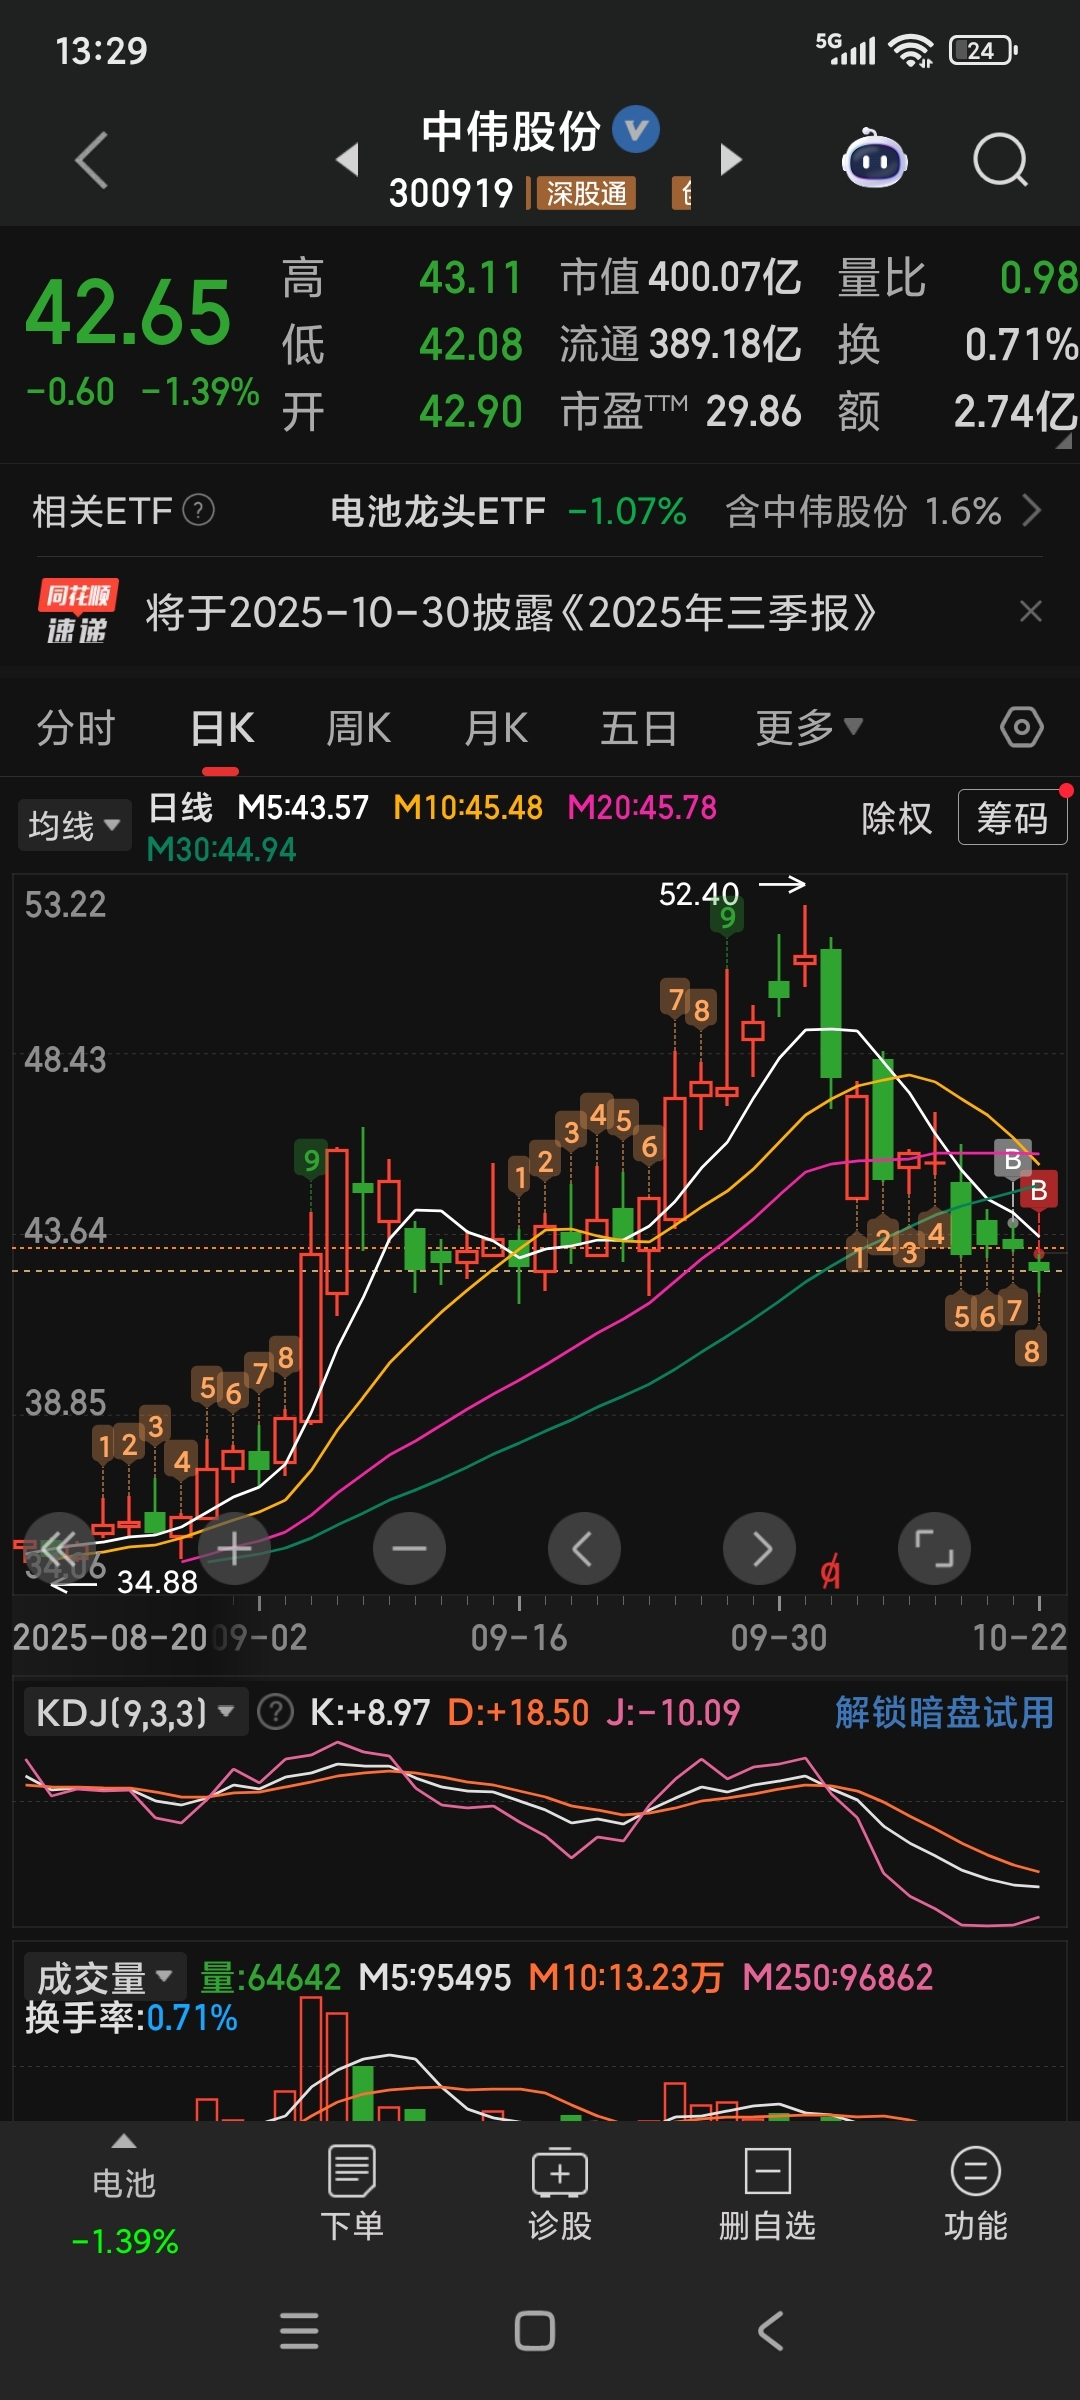Tap the 深股通 tag
This screenshot has height=2400, width=1080.
[x=586, y=193]
